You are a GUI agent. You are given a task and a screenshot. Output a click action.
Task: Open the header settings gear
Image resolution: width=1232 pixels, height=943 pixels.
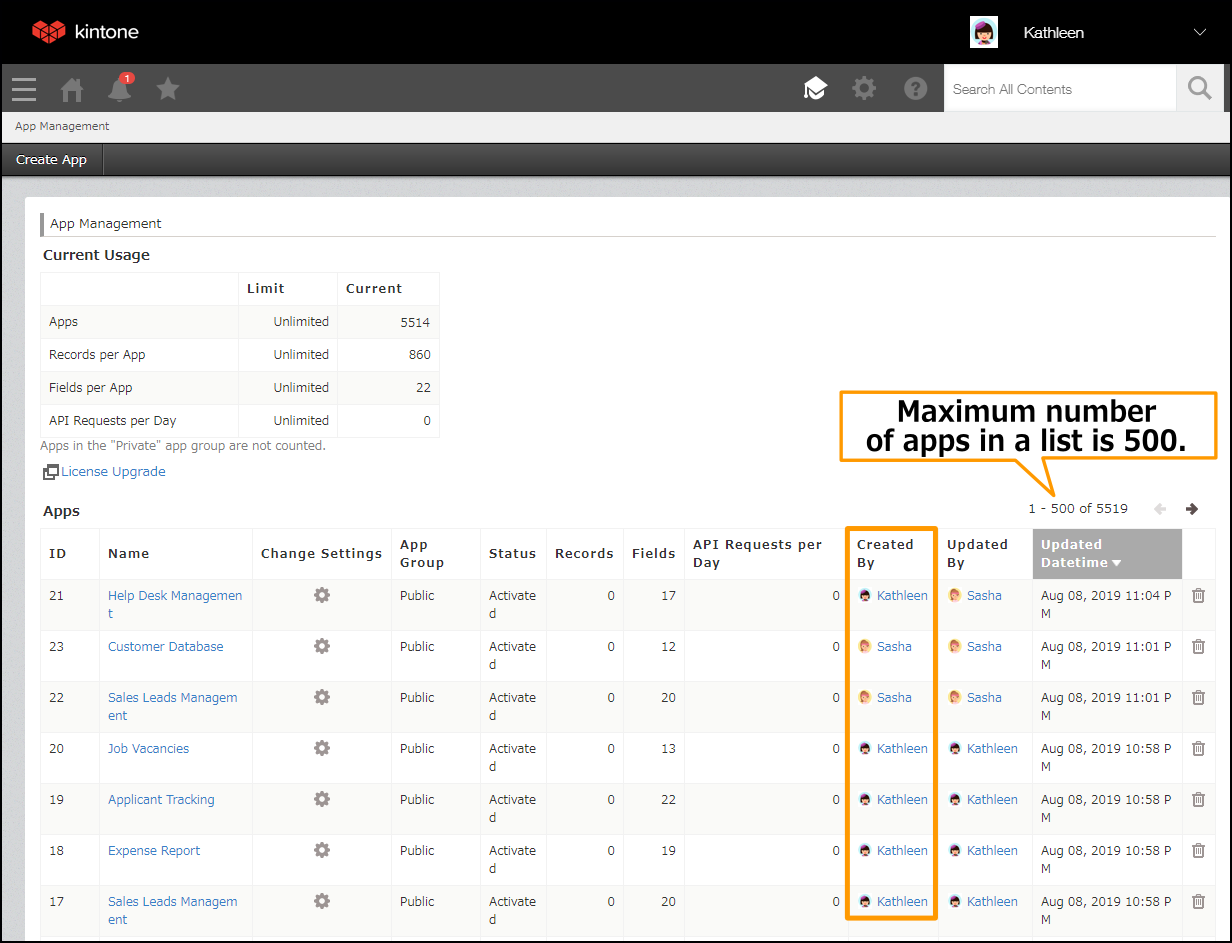click(864, 89)
